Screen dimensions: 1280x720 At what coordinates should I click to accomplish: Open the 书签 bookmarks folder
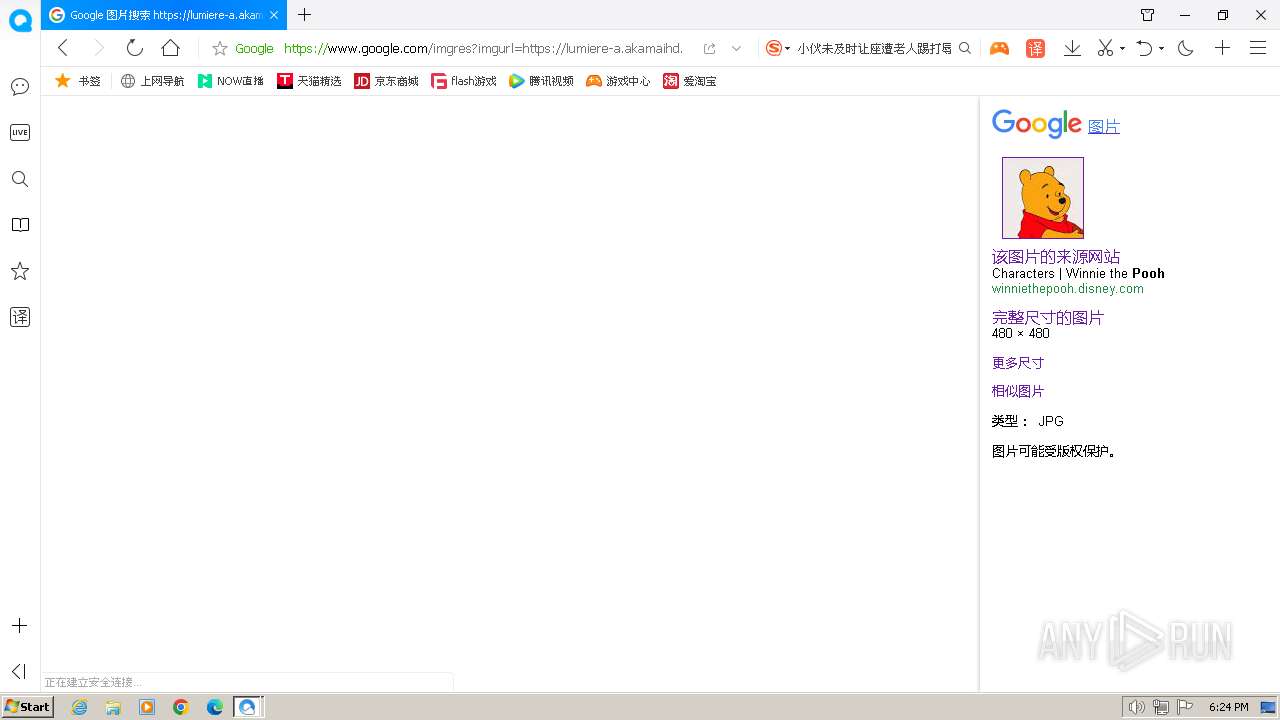click(x=78, y=81)
